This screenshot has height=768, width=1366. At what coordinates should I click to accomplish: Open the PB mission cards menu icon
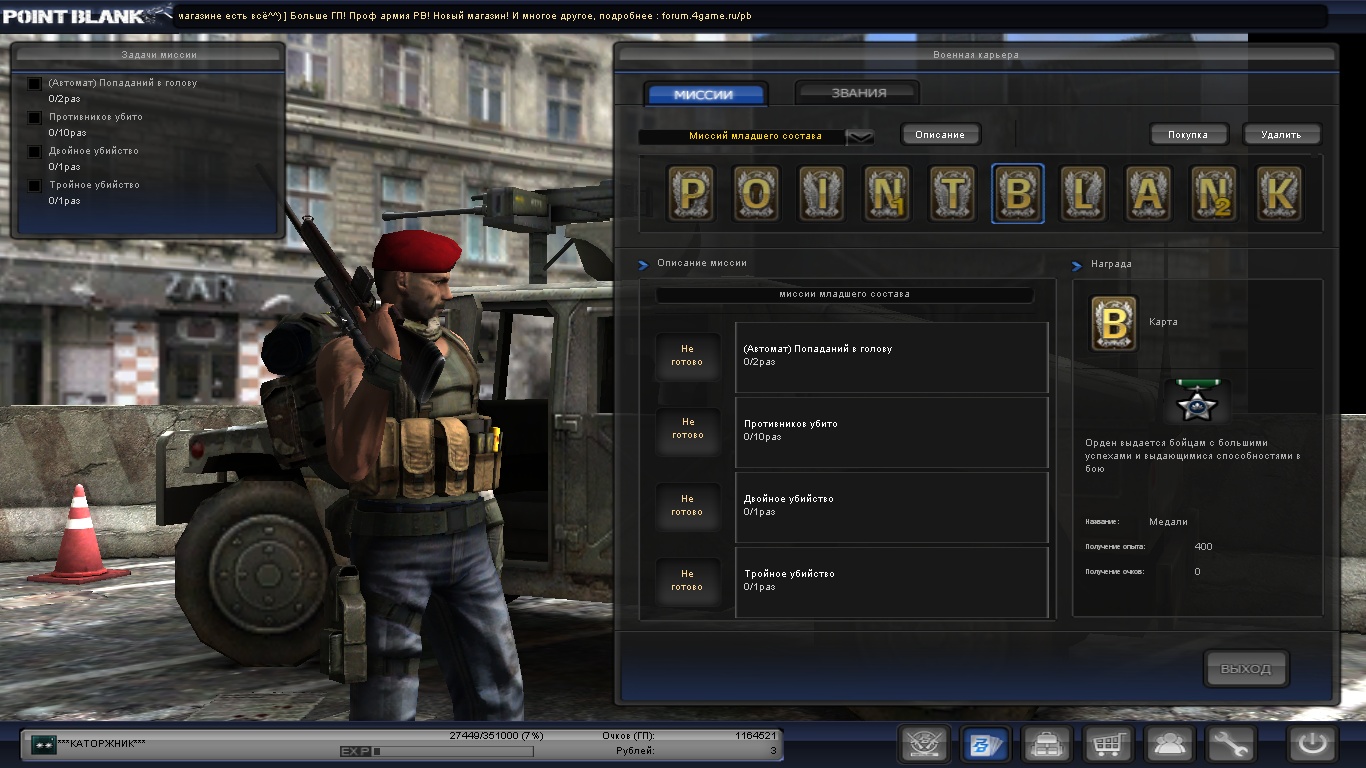pyautogui.click(x=985, y=745)
